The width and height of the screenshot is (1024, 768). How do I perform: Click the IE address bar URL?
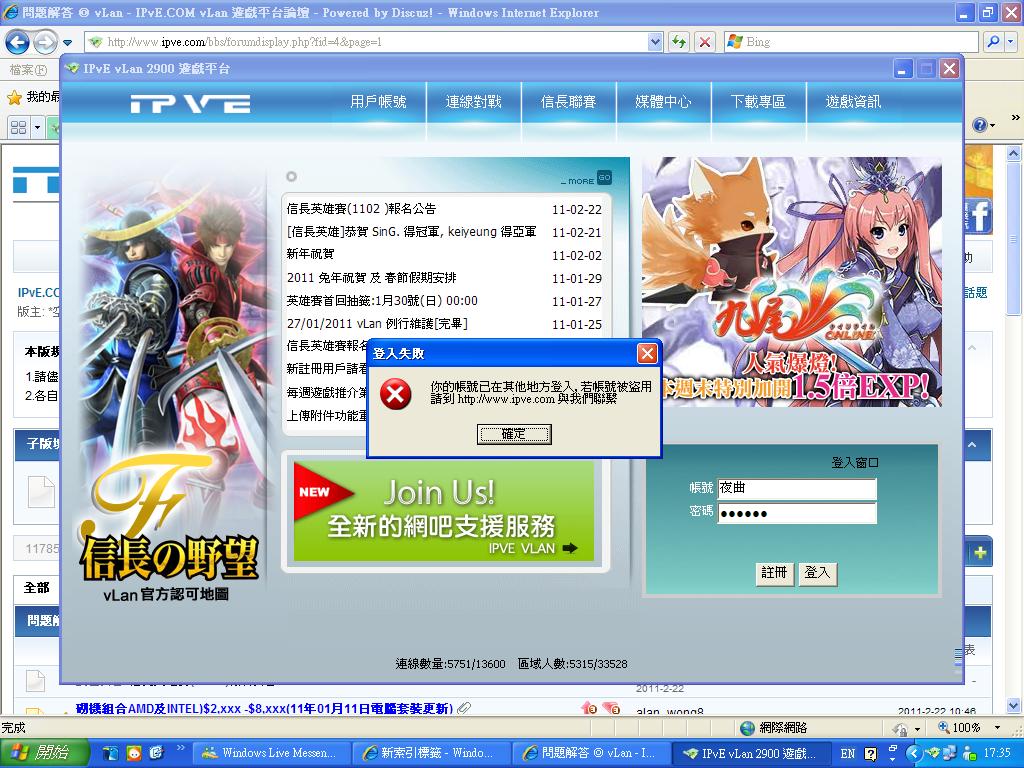(244, 42)
